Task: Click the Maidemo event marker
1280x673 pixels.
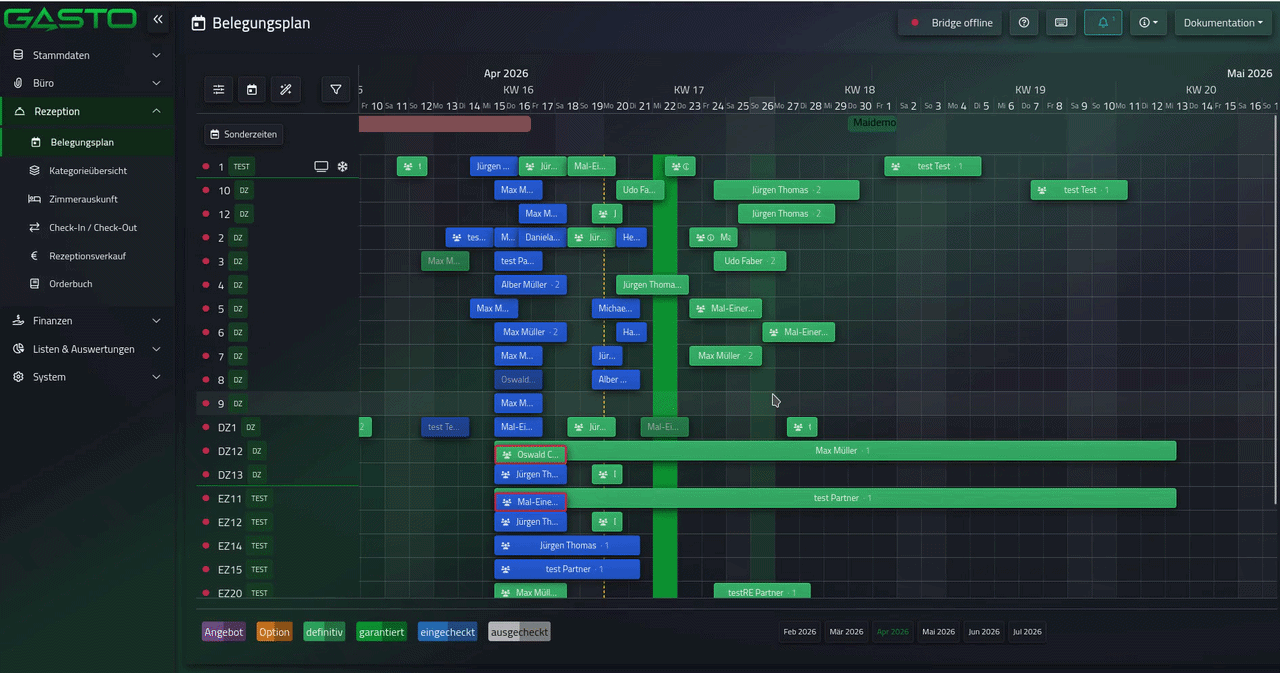Action: [x=873, y=123]
